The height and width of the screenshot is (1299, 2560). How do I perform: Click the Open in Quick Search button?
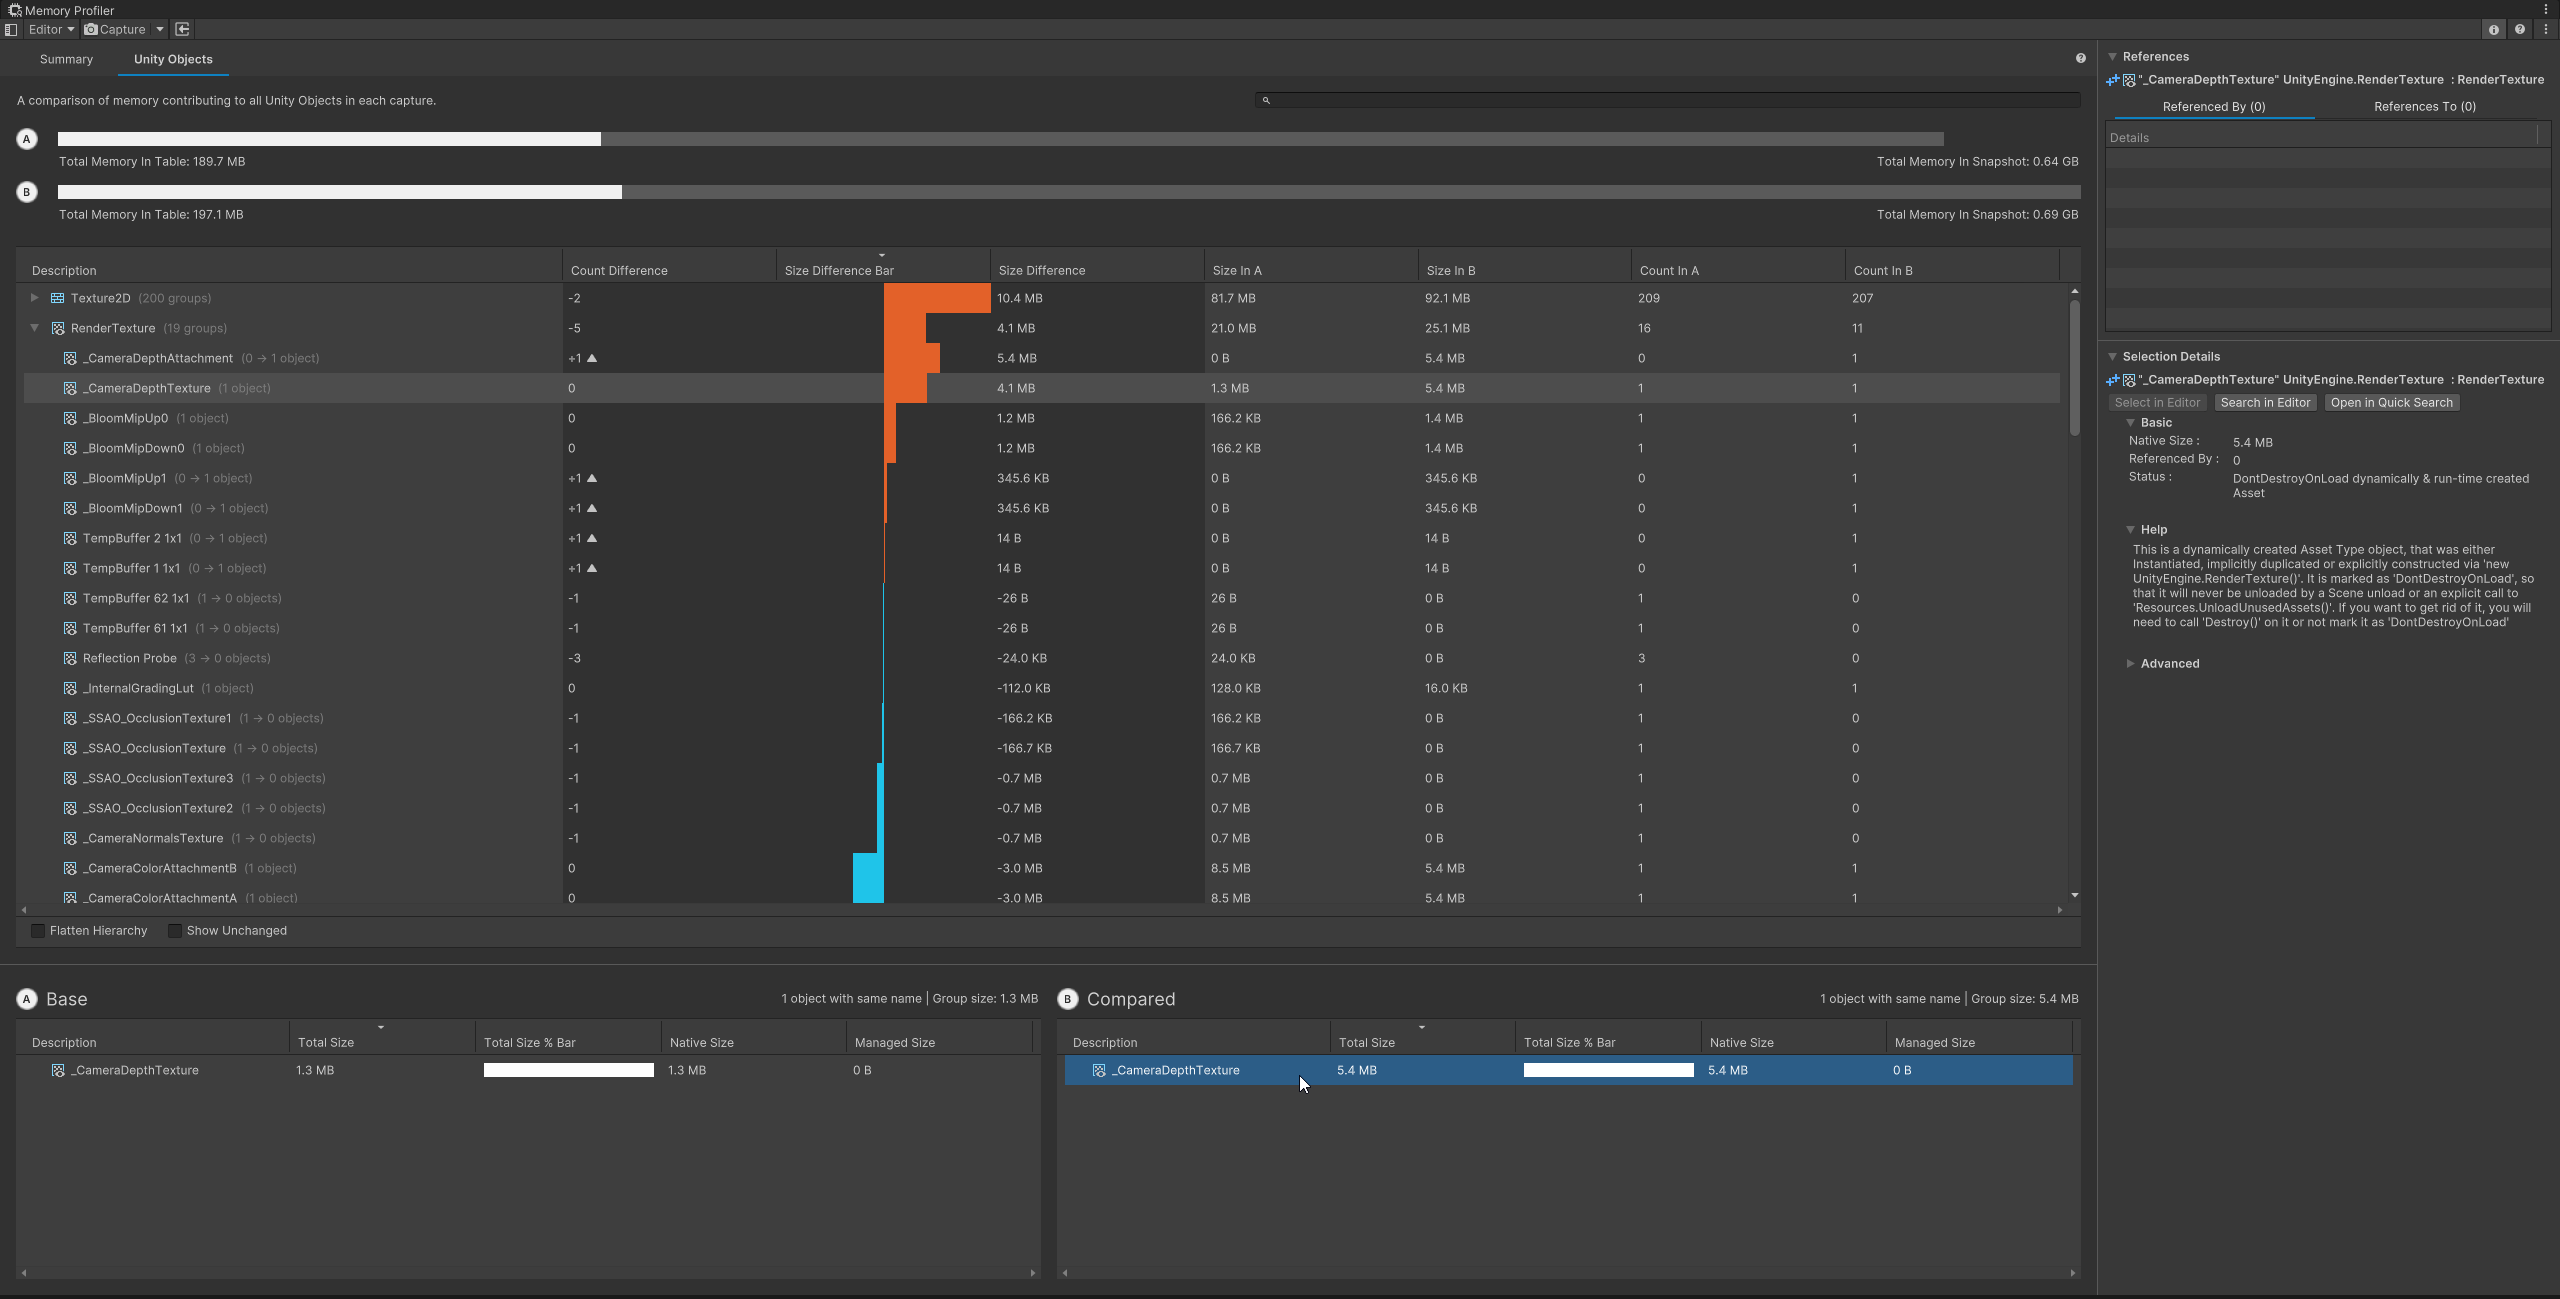(2391, 403)
